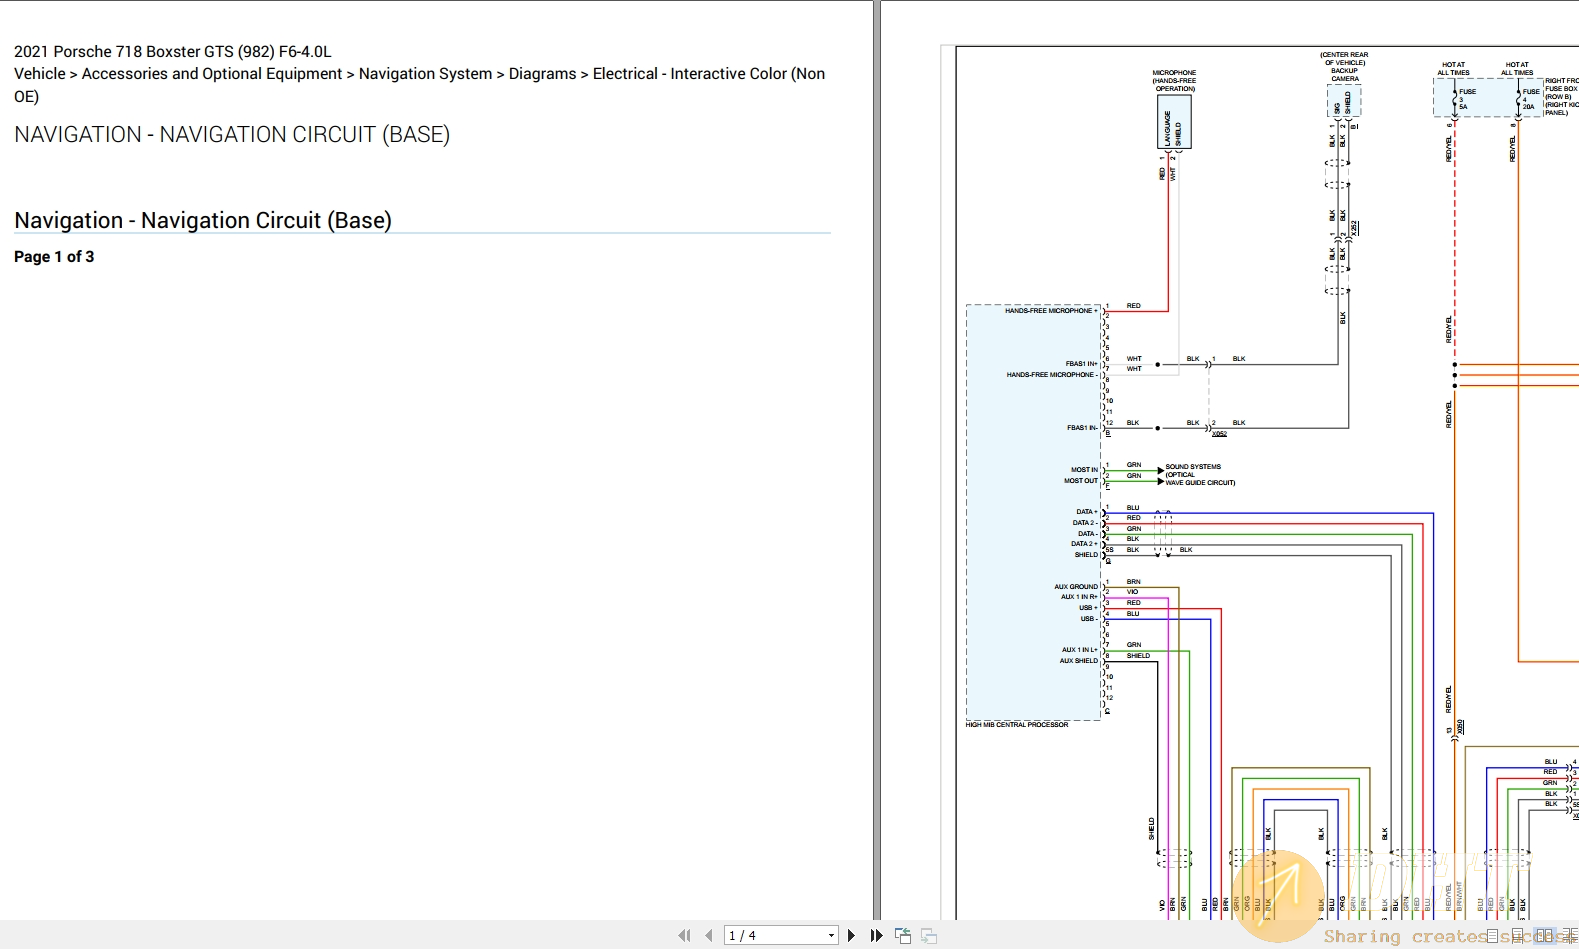Go to the first page
This screenshot has height=949, width=1579.
(x=684, y=935)
